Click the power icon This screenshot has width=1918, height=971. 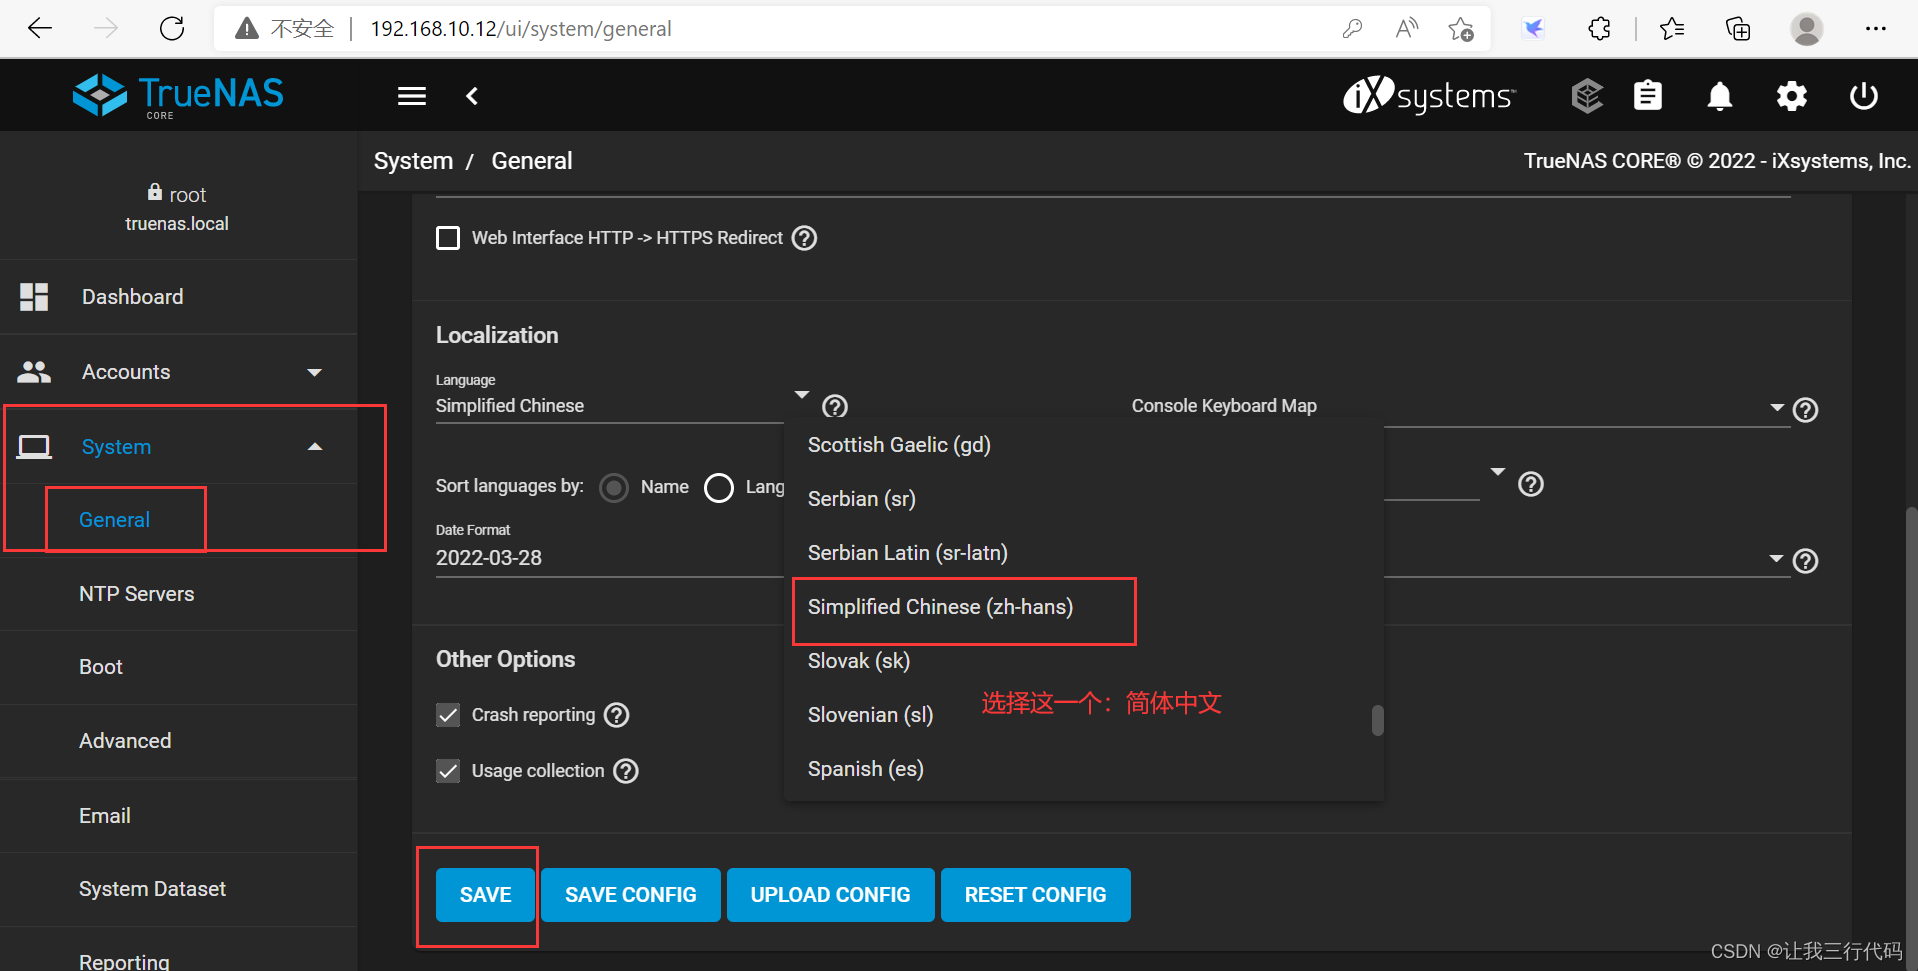1864,96
